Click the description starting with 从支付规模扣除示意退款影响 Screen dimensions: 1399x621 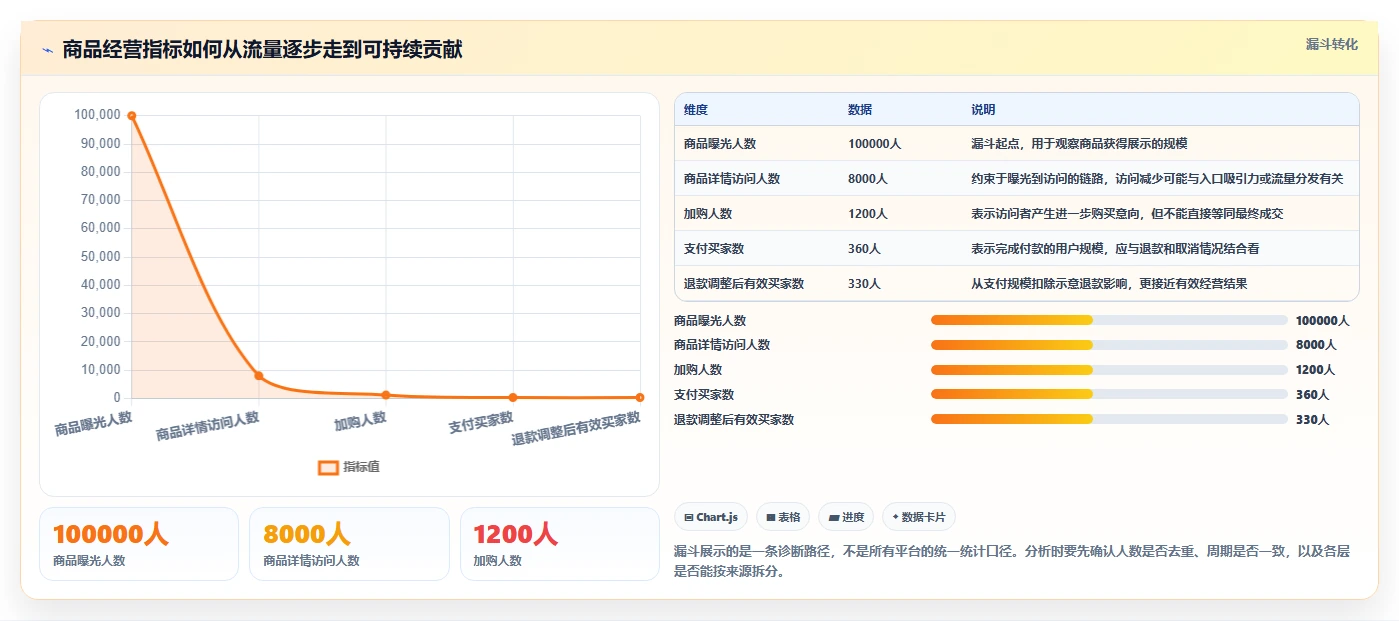[x=1109, y=284]
